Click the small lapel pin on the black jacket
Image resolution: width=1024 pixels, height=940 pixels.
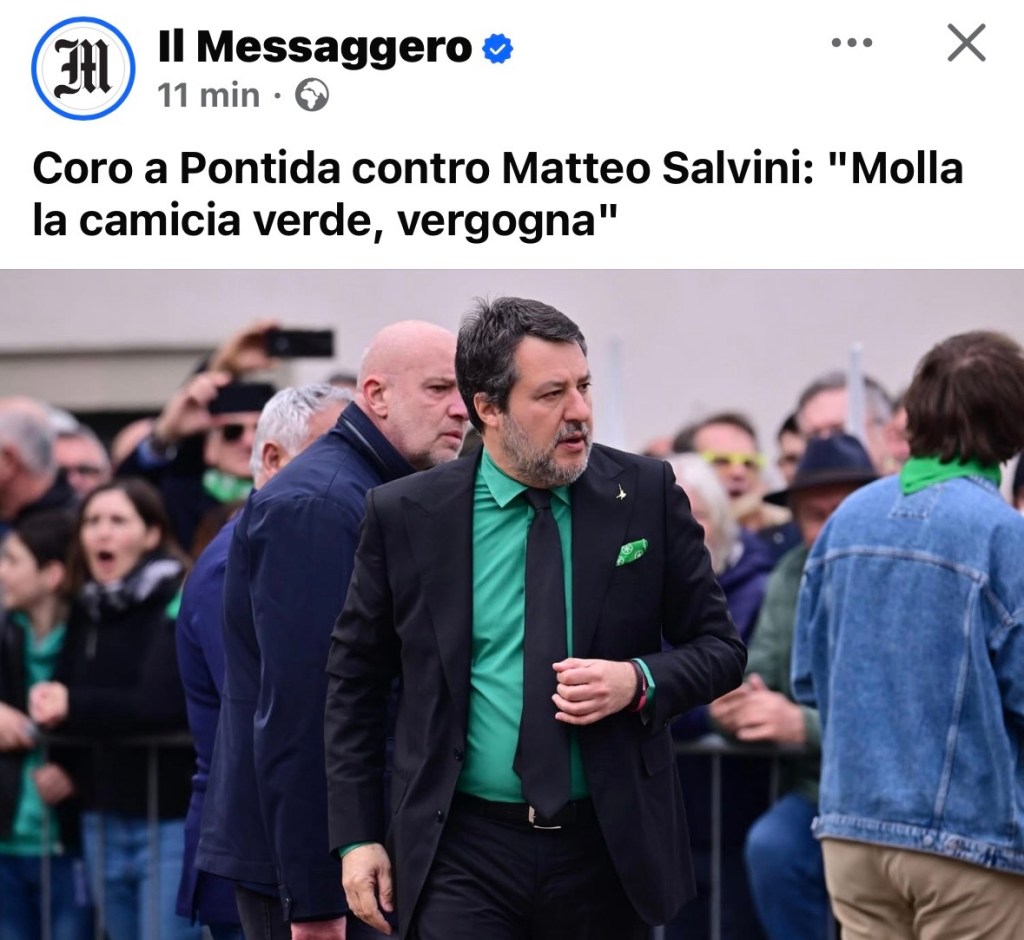(x=622, y=492)
